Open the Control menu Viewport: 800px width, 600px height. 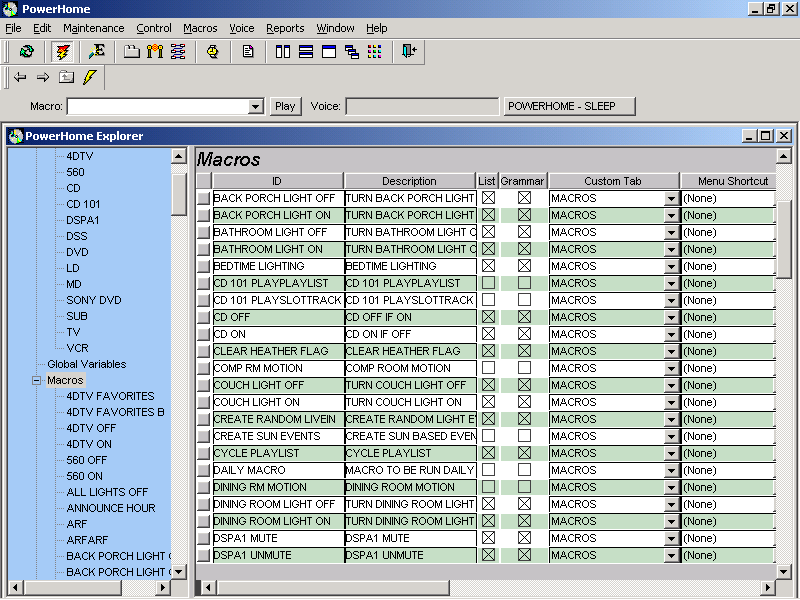tap(154, 28)
